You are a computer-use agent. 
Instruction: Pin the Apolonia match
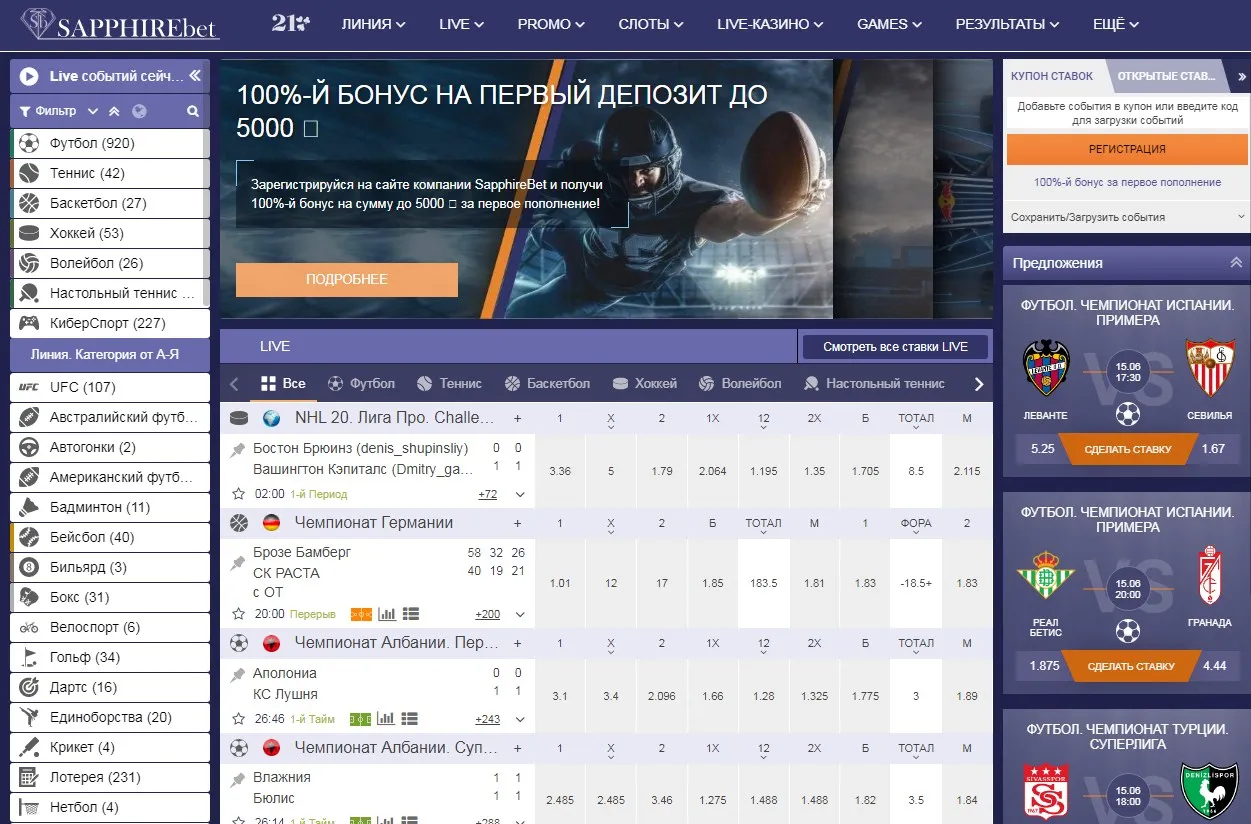click(x=238, y=676)
